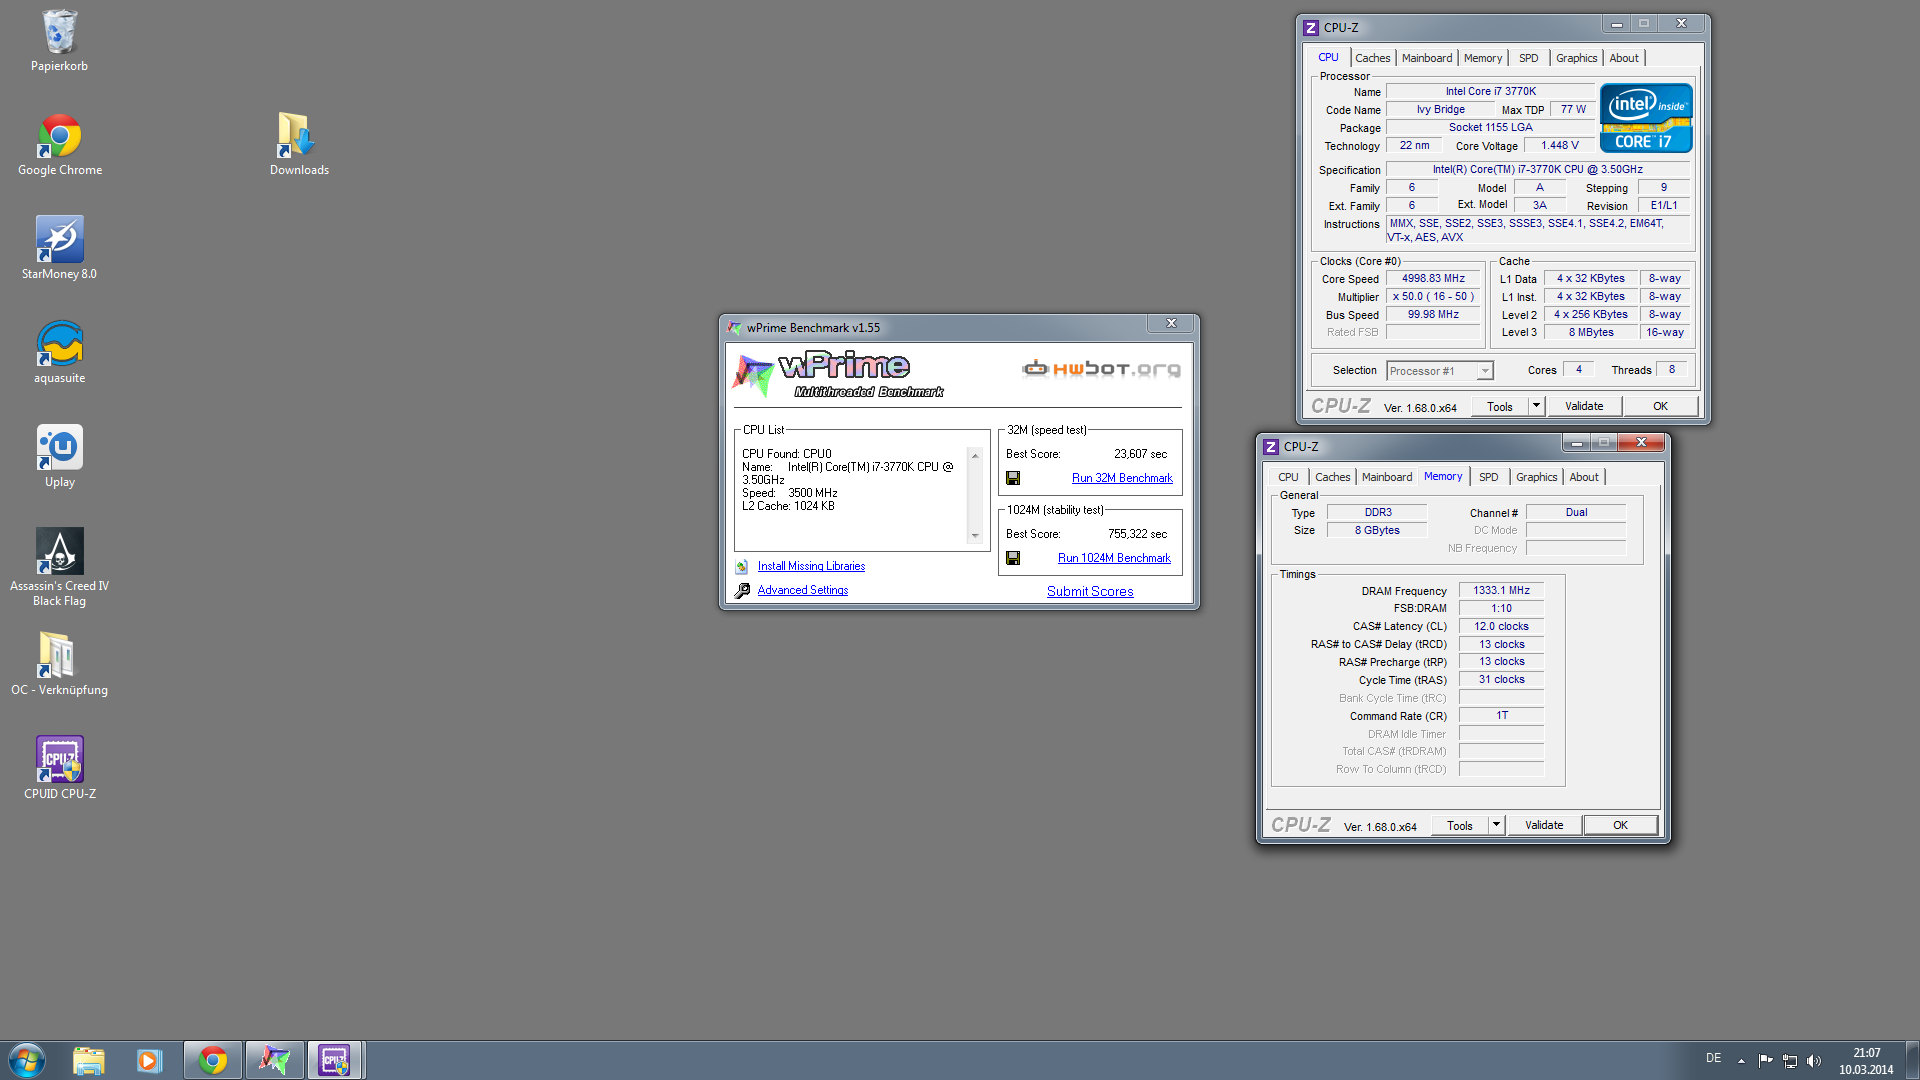The width and height of the screenshot is (1920, 1080).
Task: Click the Advanced Settings wrench icon
Action: pyautogui.click(x=742, y=590)
